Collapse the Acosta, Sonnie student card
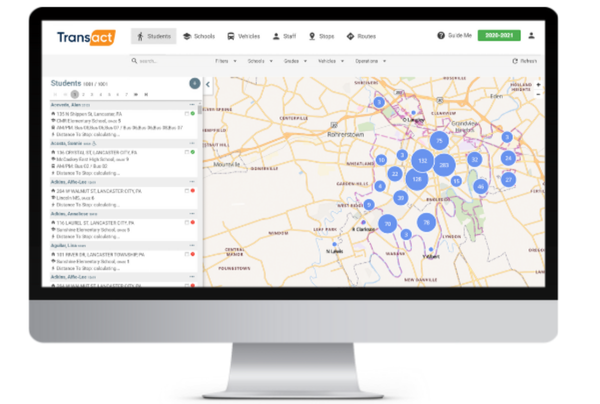Viewport: 600px width, 404px height. (192, 143)
